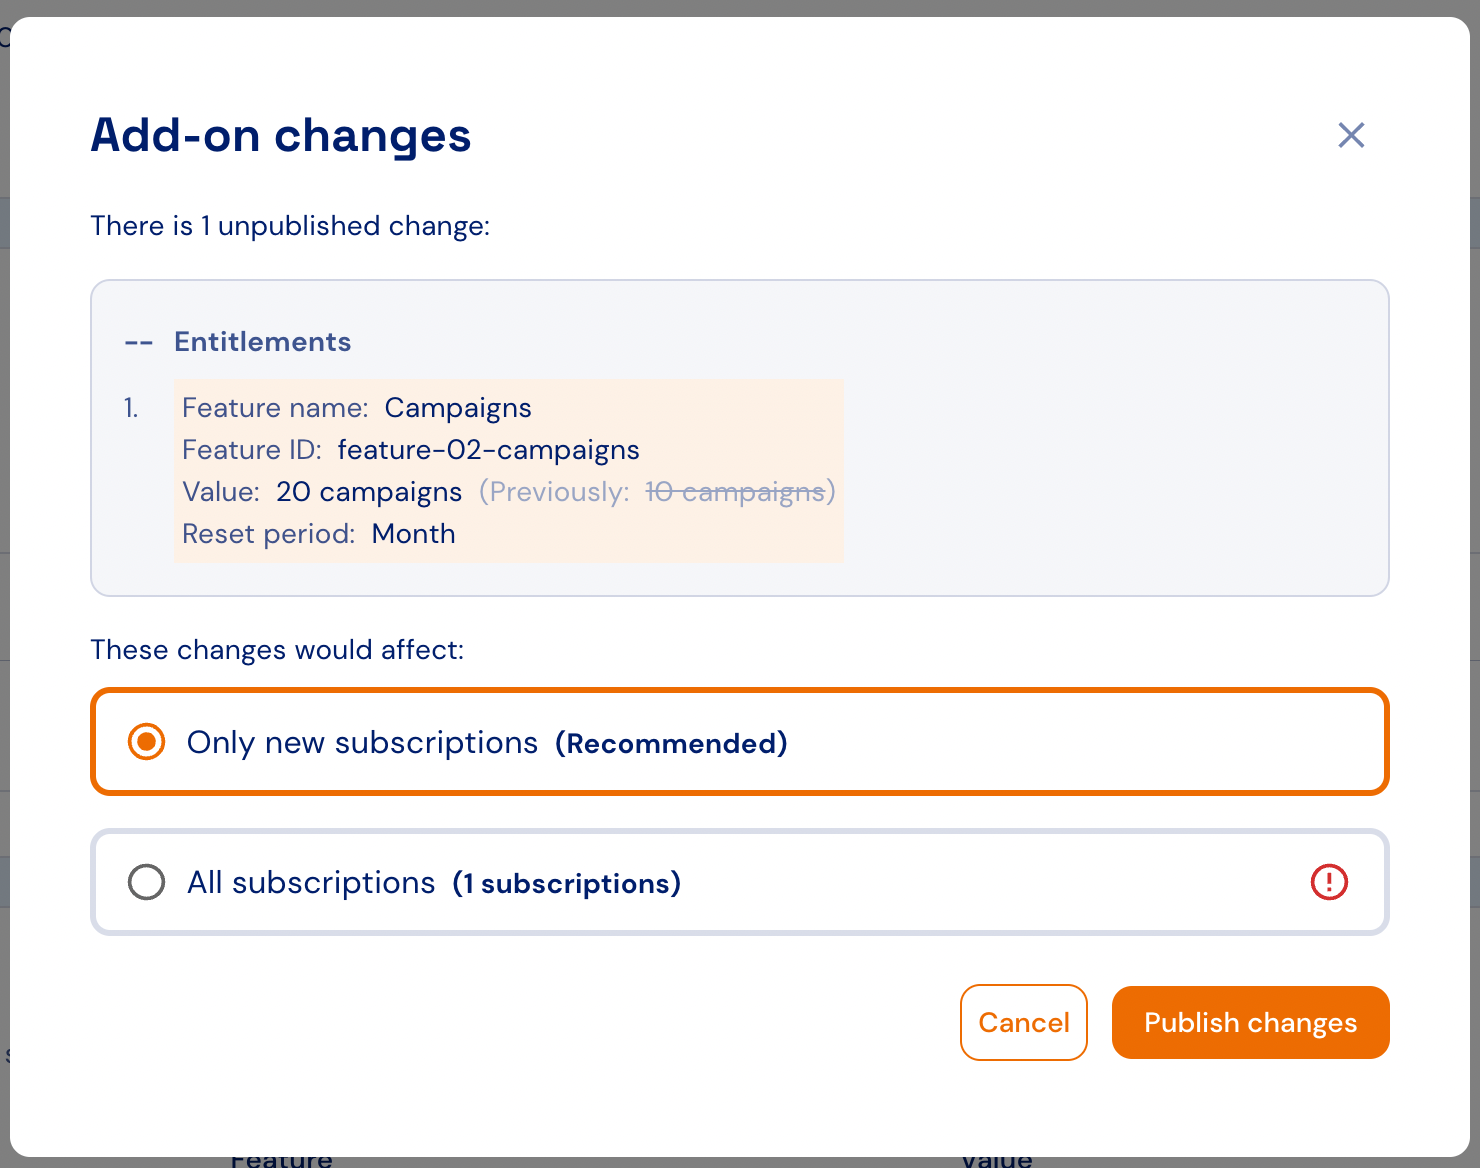The width and height of the screenshot is (1480, 1168).
Task: Click the All subscriptions label text
Action: coord(311,883)
